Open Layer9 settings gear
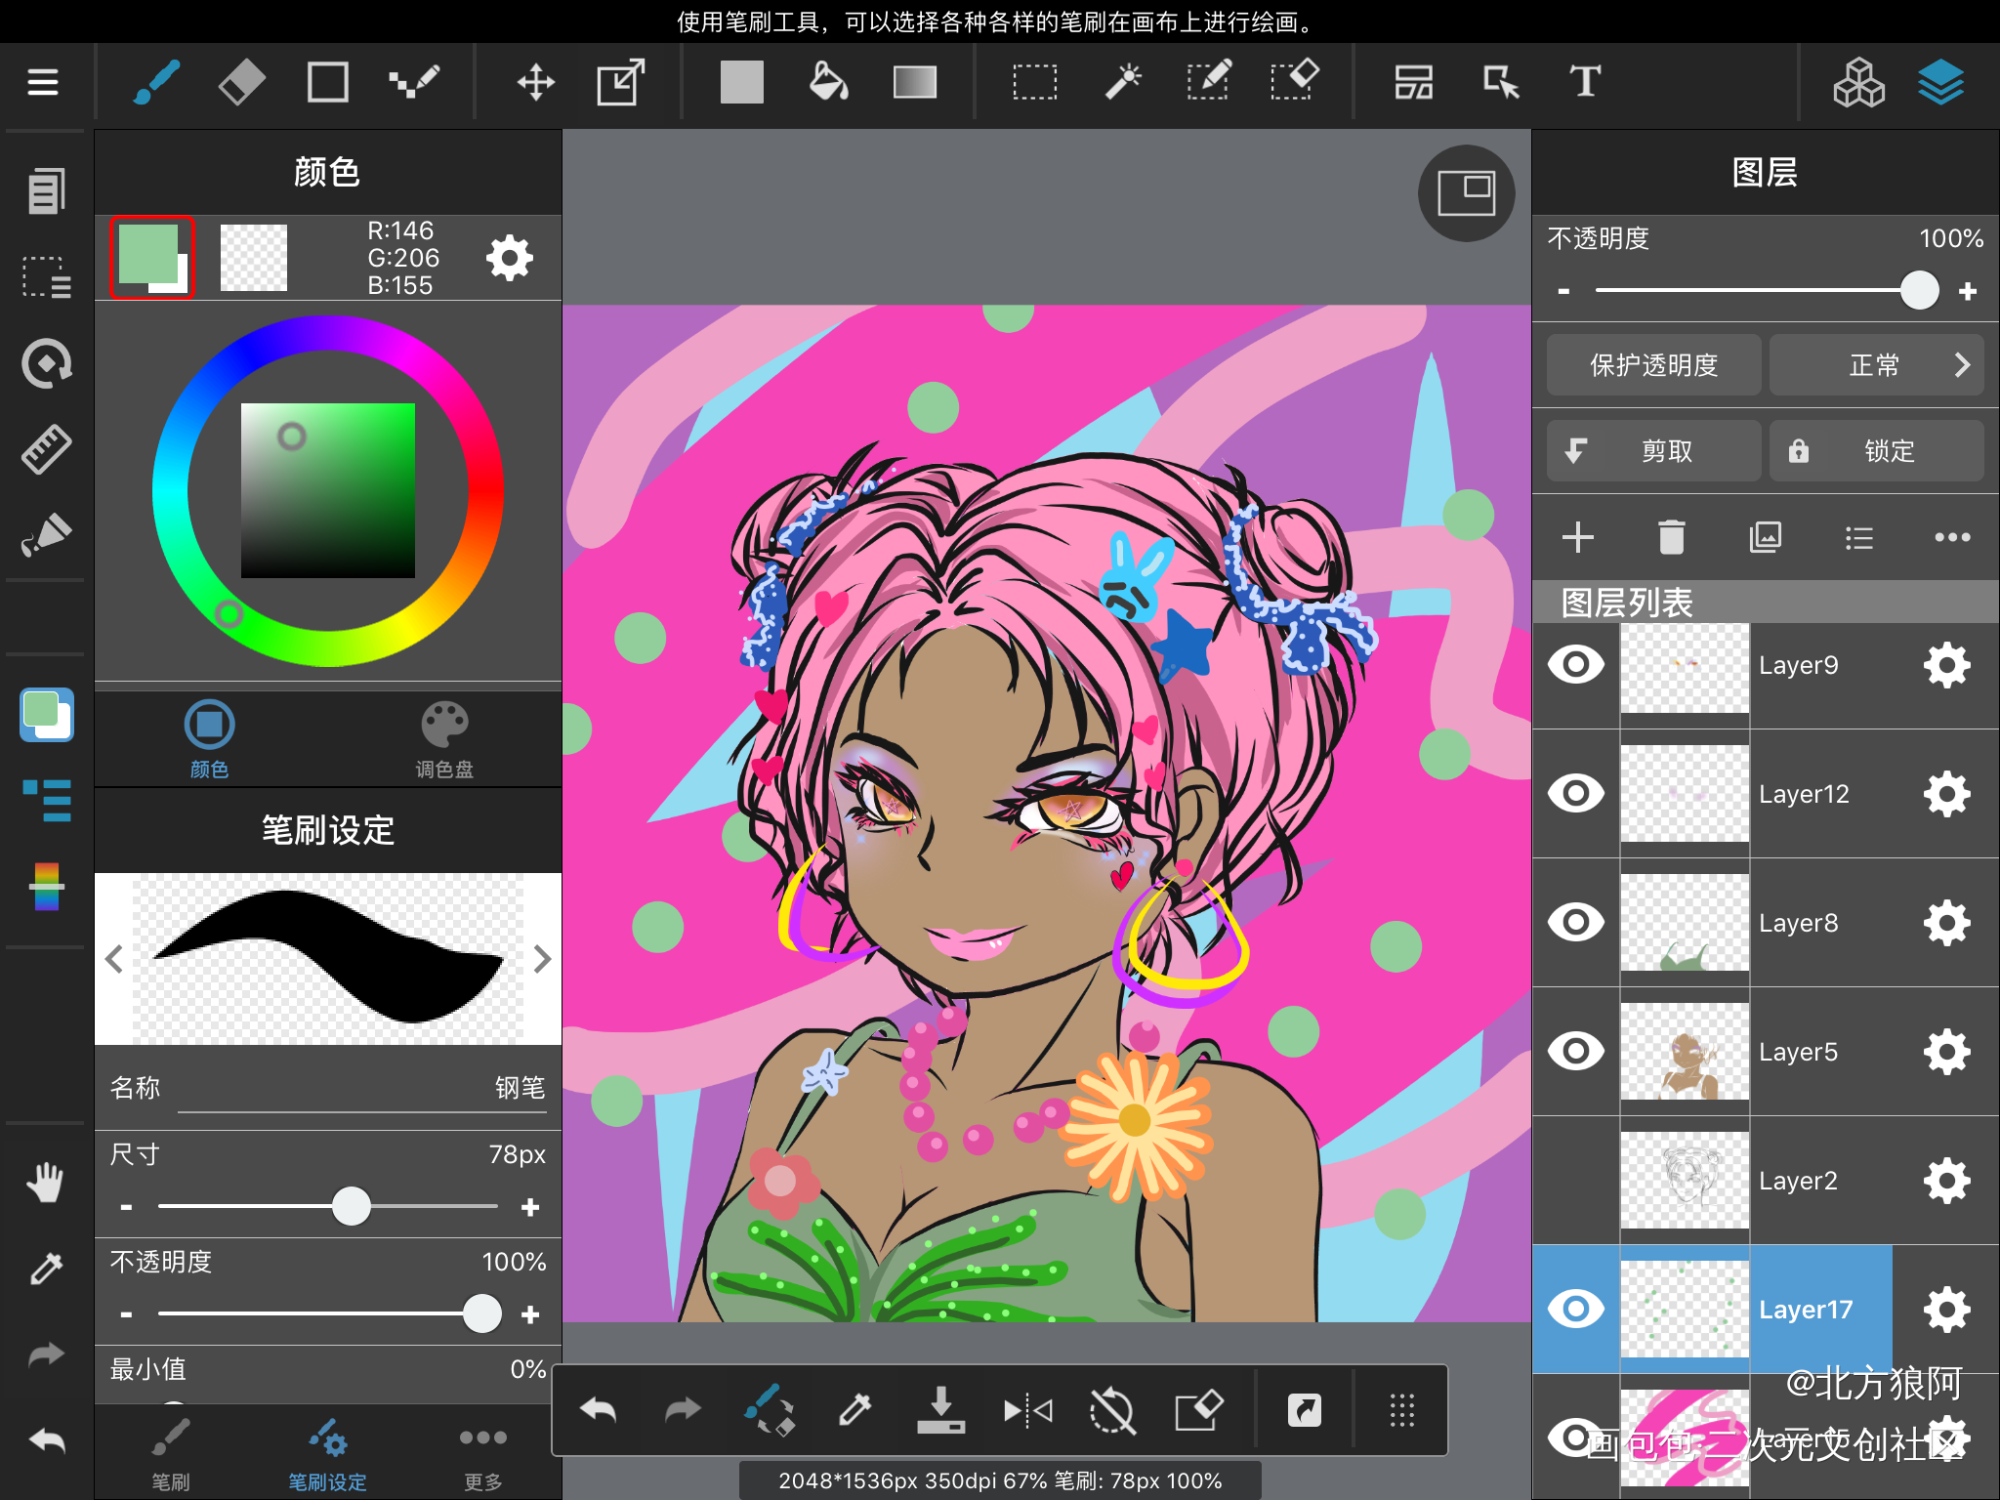The height and width of the screenshot is (1500, 2000). tap(1946, 664)
